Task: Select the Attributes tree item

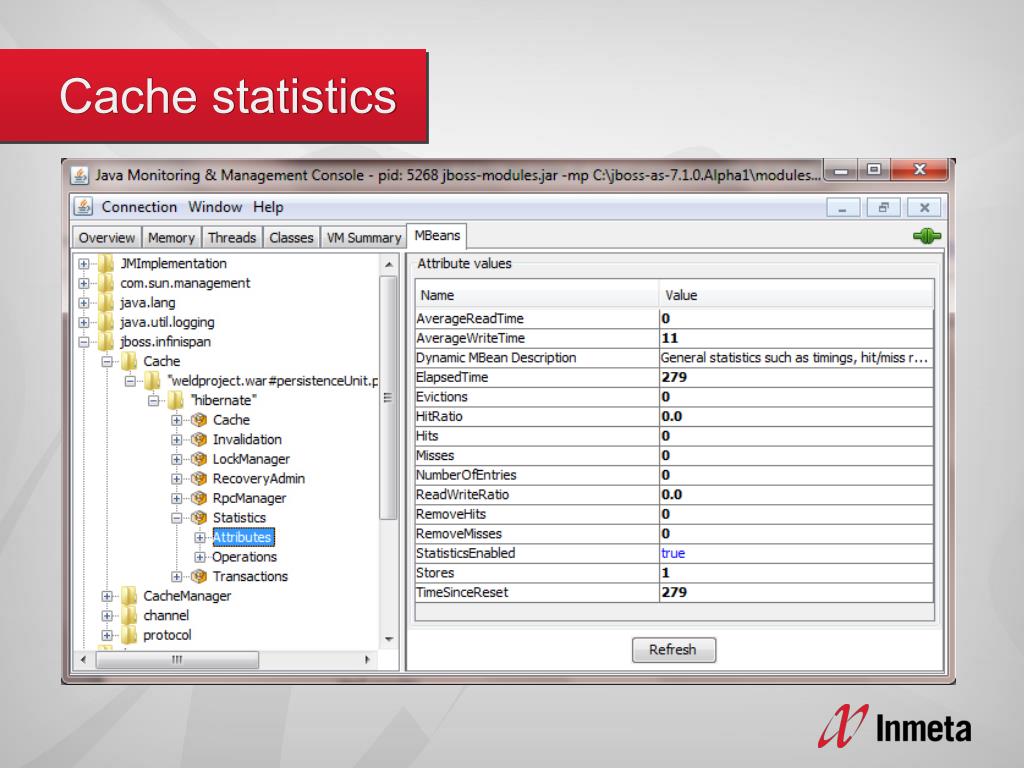Action: tap(242, 537)
